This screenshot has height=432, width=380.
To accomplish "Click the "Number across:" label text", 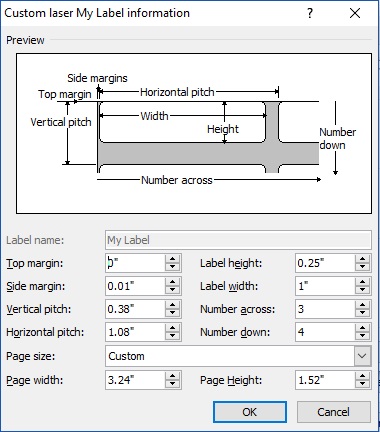I will point(238,309).
